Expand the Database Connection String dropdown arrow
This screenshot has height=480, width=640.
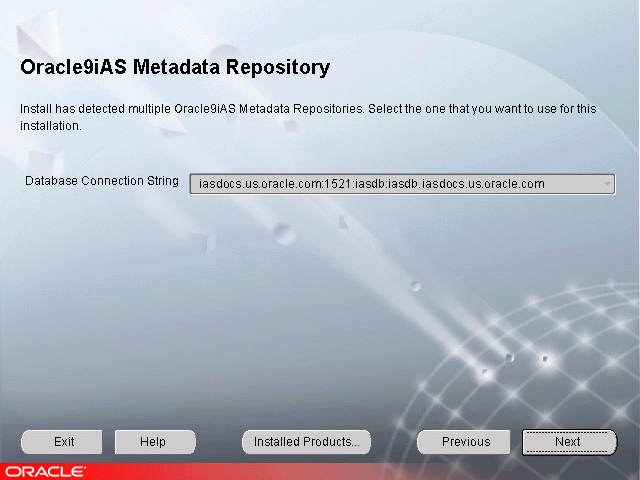[607, 184]
